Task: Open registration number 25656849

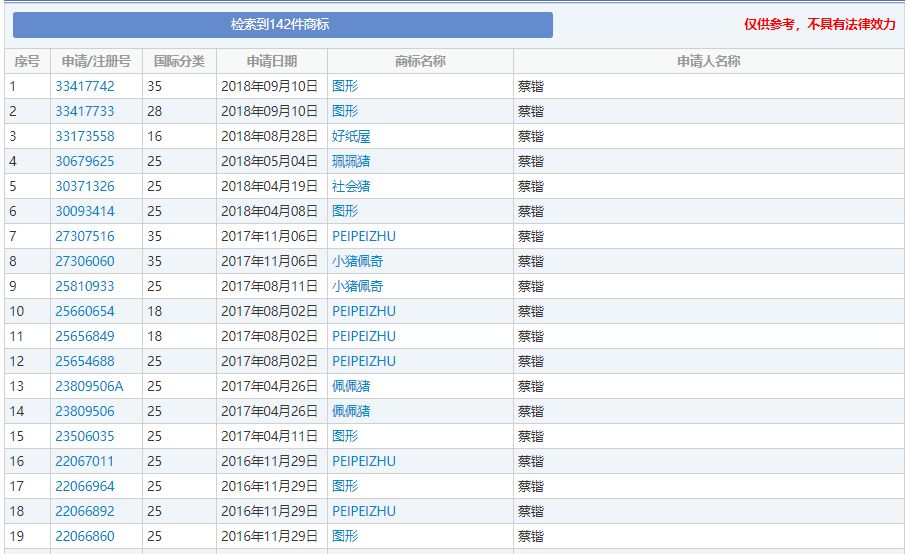Action: (84, 336)
